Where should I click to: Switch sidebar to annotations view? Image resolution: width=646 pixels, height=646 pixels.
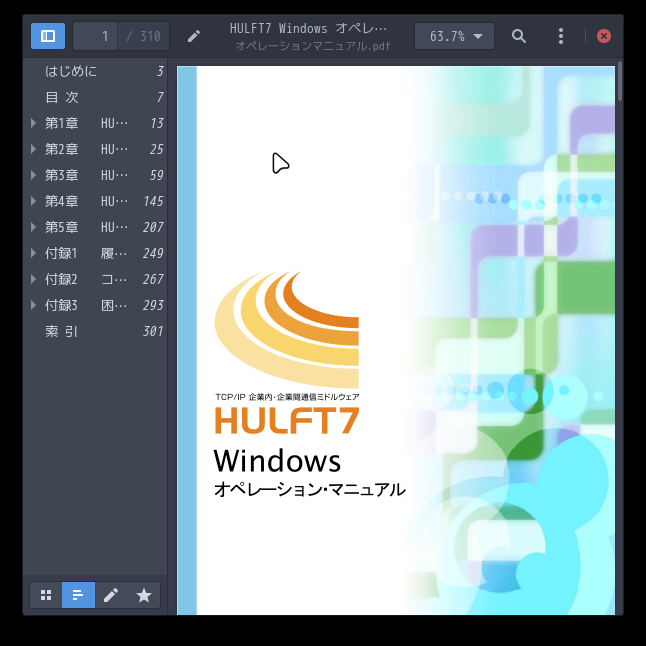[x=111, y=595]
